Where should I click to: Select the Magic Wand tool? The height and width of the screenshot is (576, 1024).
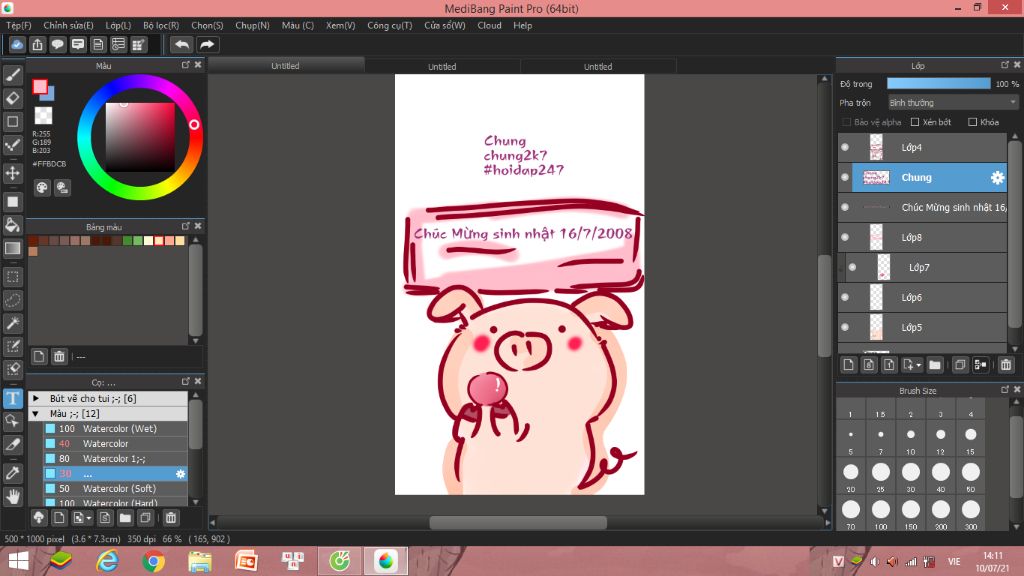tap(12, 323)
